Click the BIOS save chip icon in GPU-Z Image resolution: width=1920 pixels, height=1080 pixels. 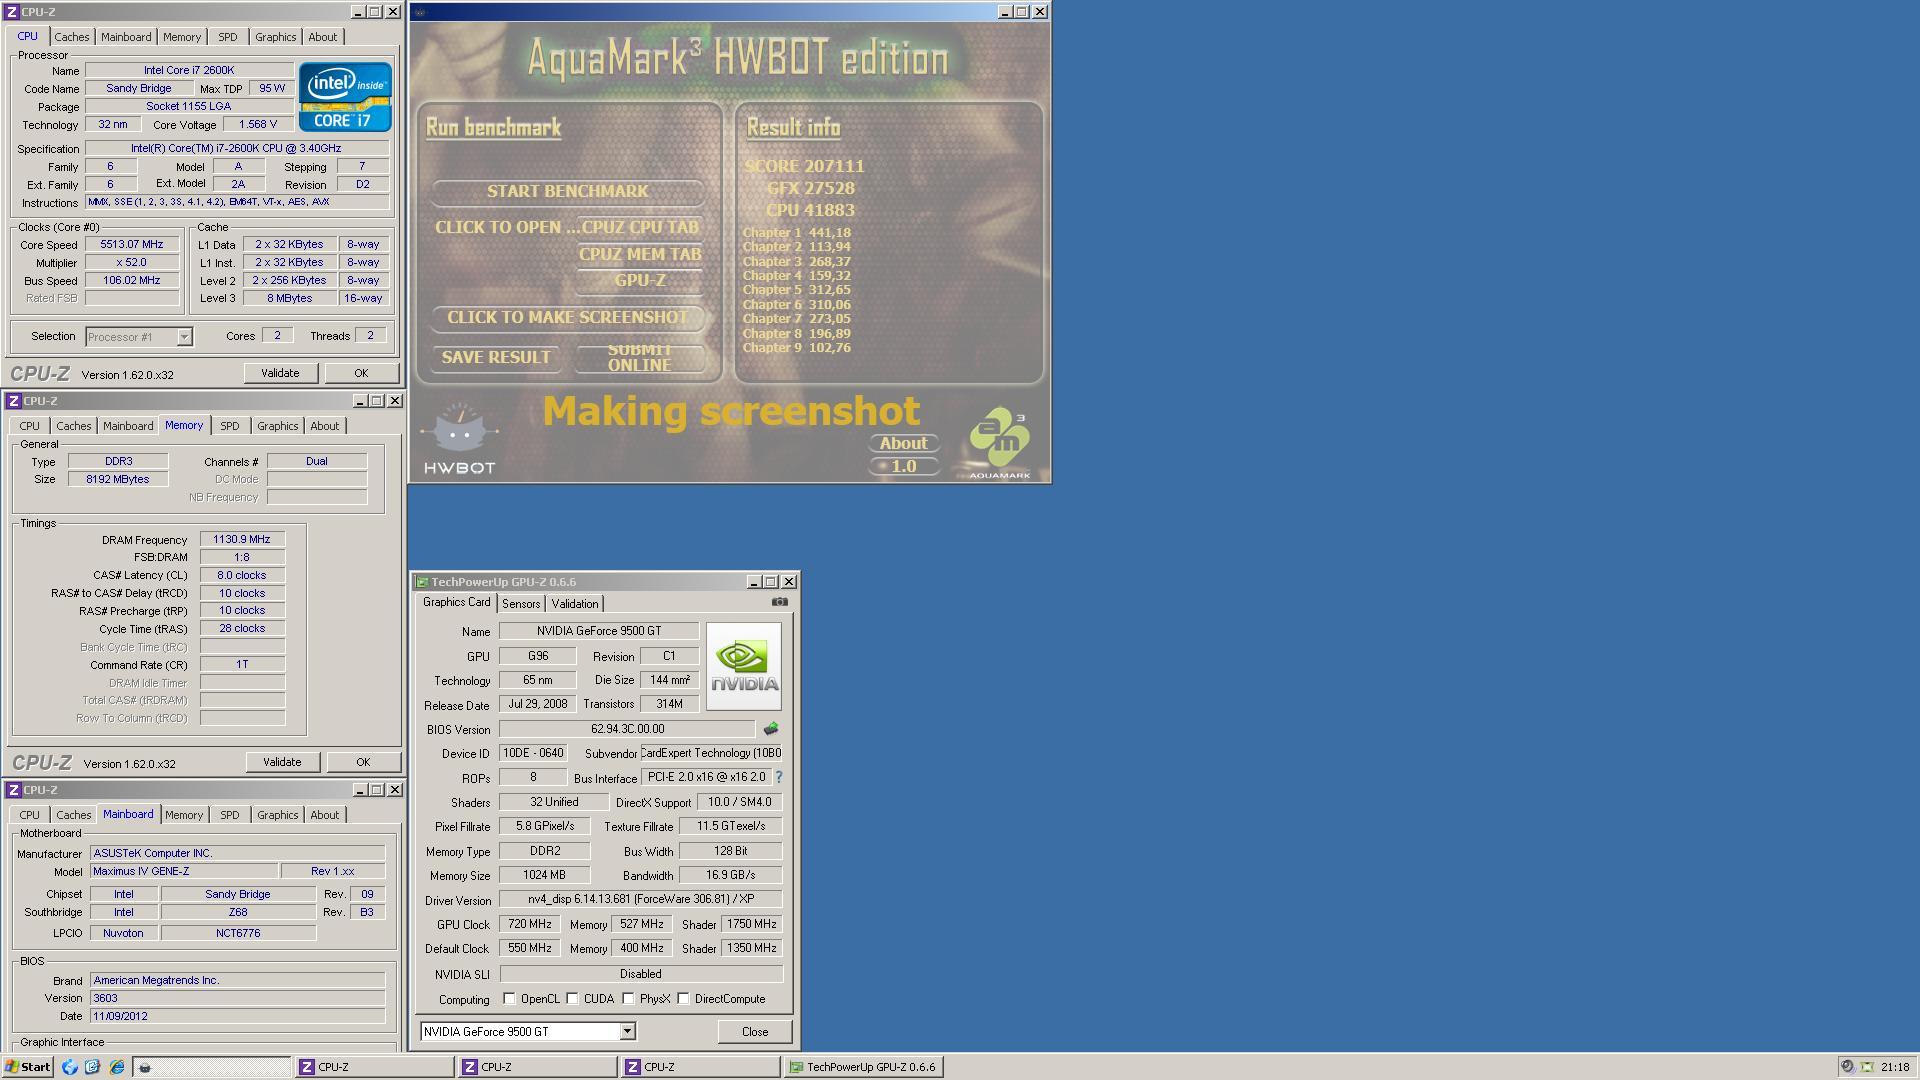pyautogui.click(x=771, y=729)
